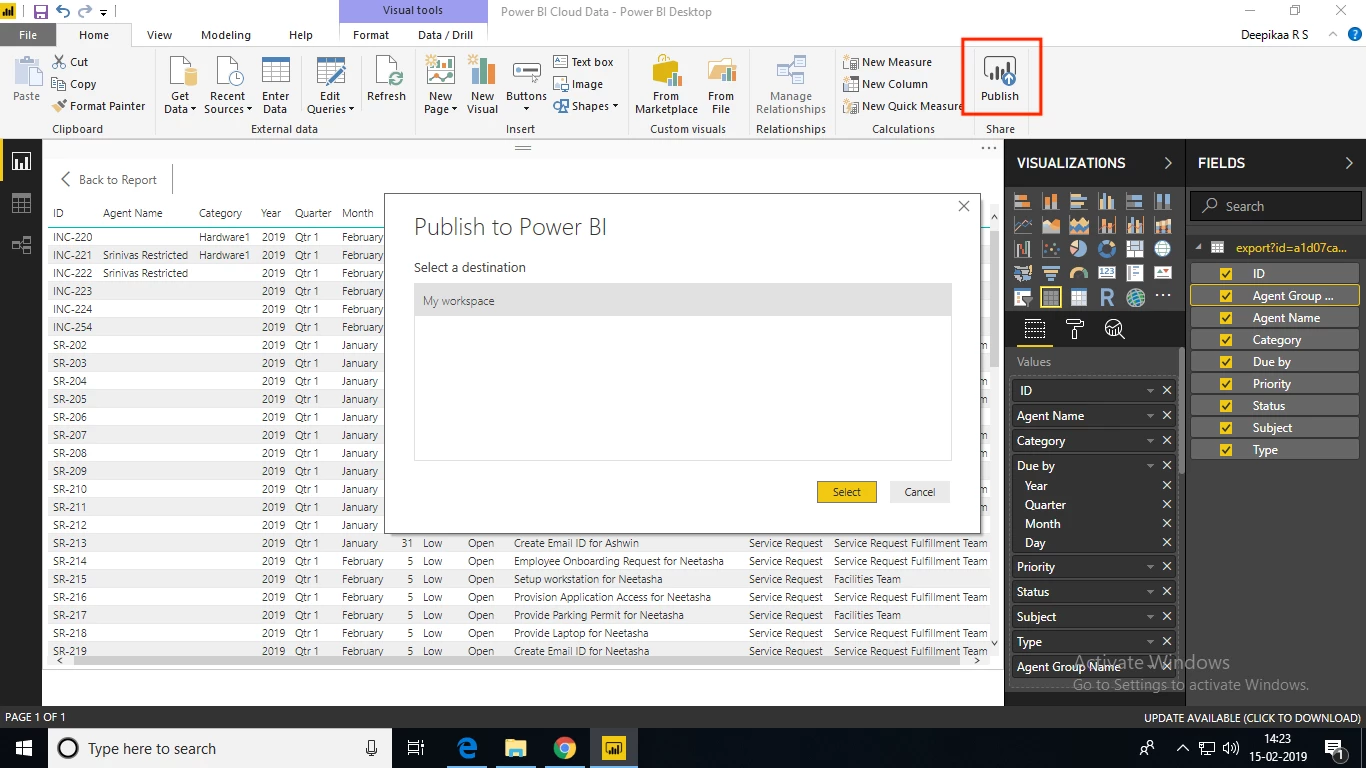
Task: Switch to Model relationships view in sidebar
Action: click(x=21, y=245)
